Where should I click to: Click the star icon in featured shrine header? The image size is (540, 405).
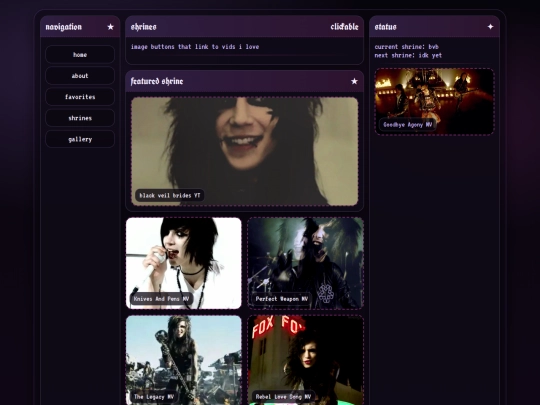click(354, 81)
